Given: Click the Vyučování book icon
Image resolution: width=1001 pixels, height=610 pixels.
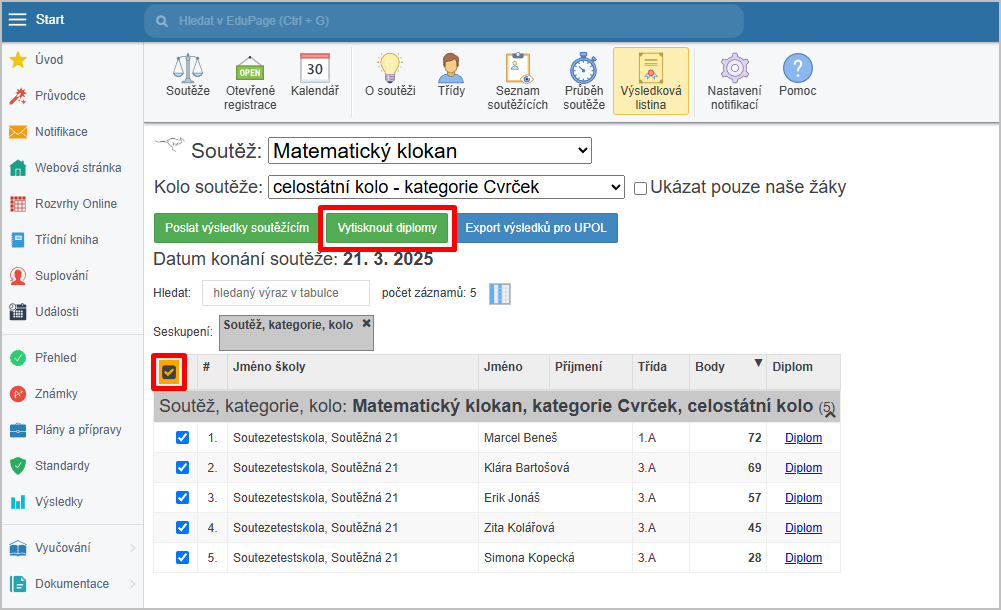Looking at the screenshot, I should pyautogui.click(x=18, y=548).
